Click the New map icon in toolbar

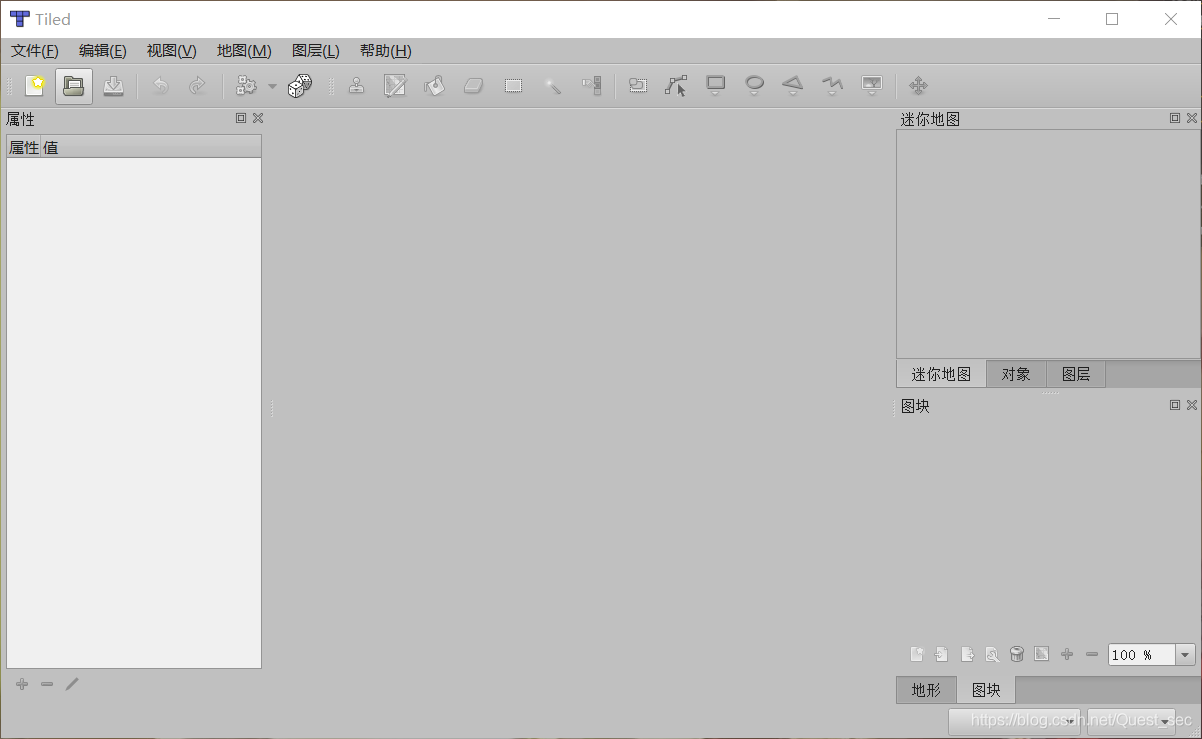point(35,86)
